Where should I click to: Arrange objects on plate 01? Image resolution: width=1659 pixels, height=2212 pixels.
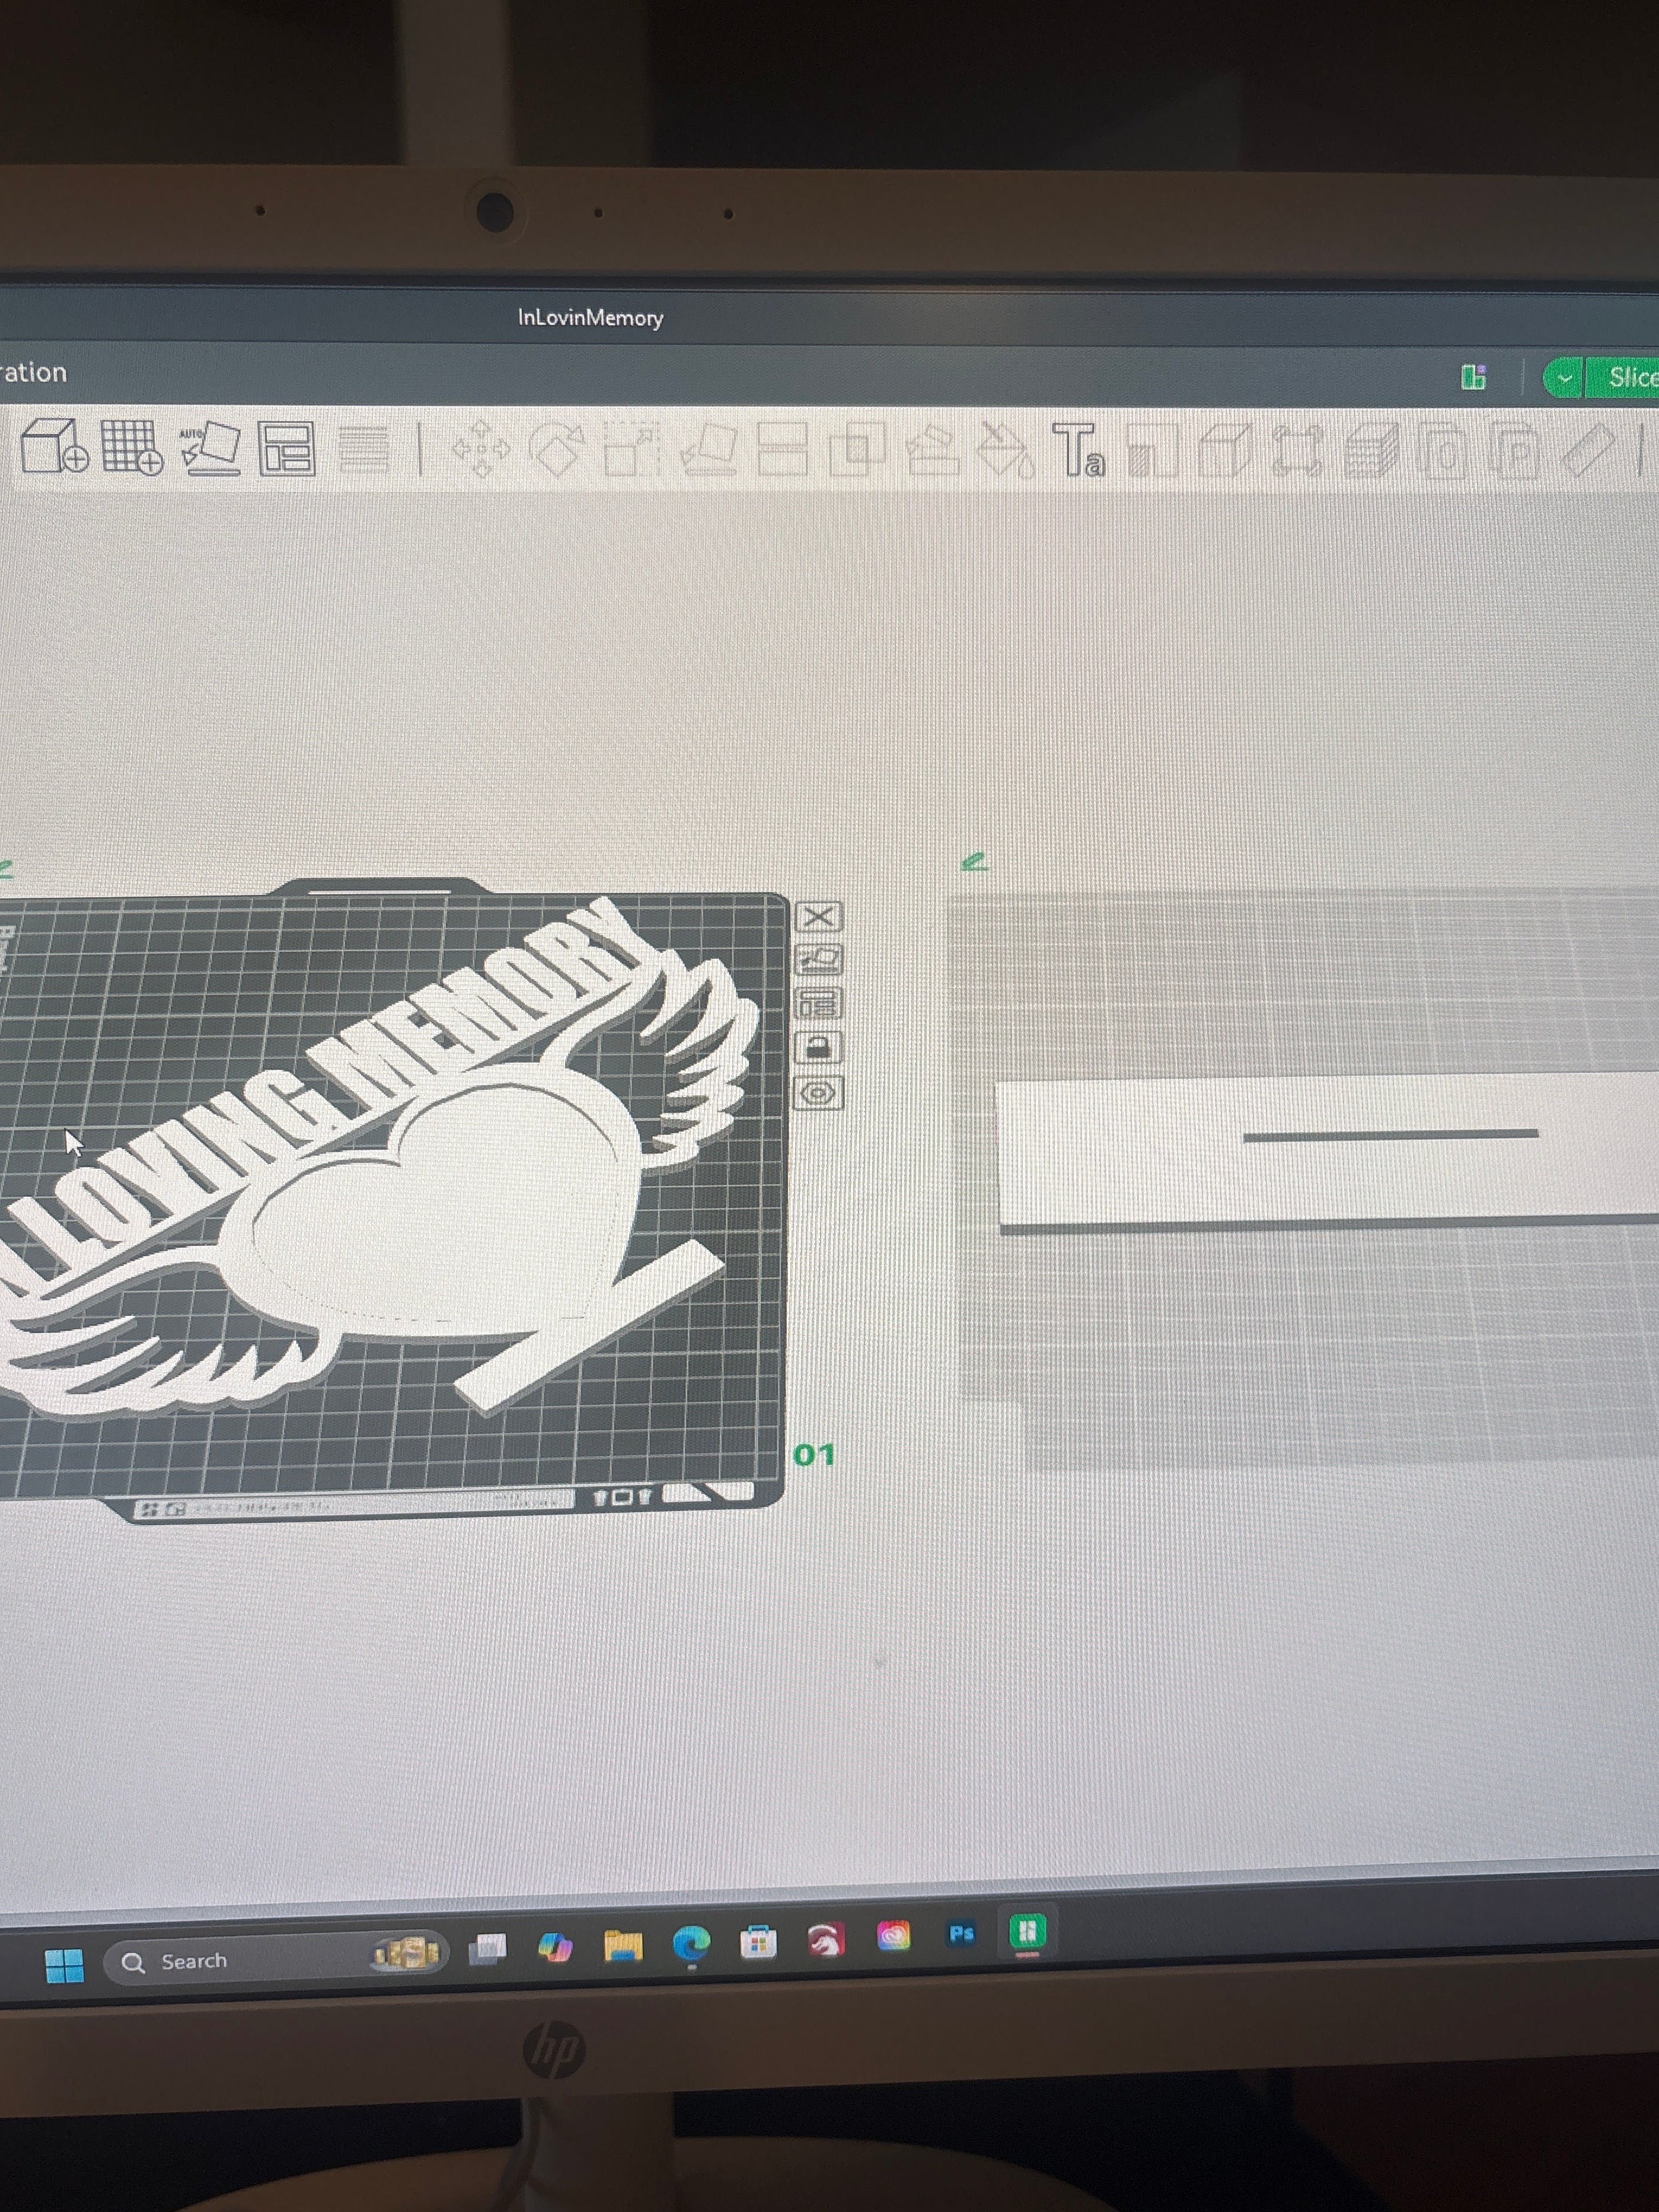[818, 1003]
